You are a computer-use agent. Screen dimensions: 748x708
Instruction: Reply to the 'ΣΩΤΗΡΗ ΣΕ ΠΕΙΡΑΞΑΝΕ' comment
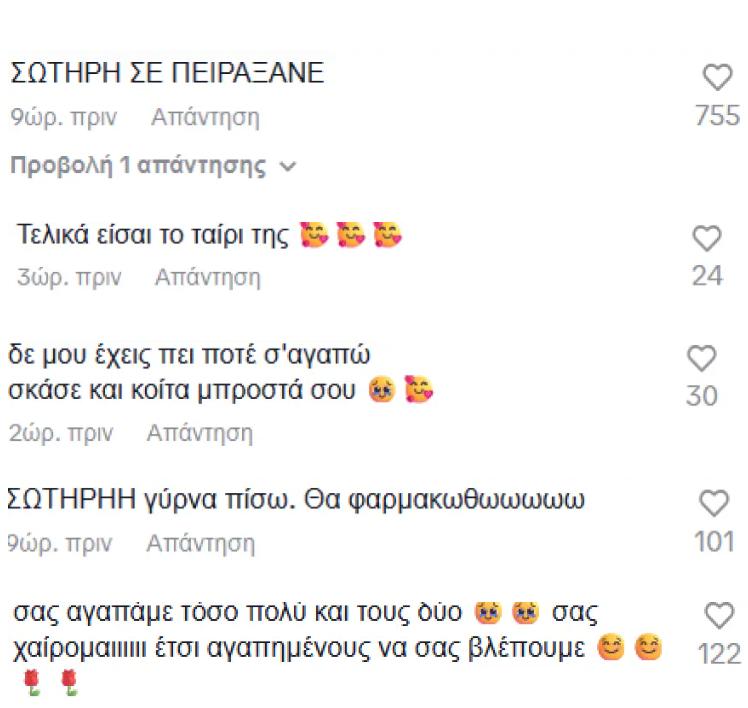205,118
